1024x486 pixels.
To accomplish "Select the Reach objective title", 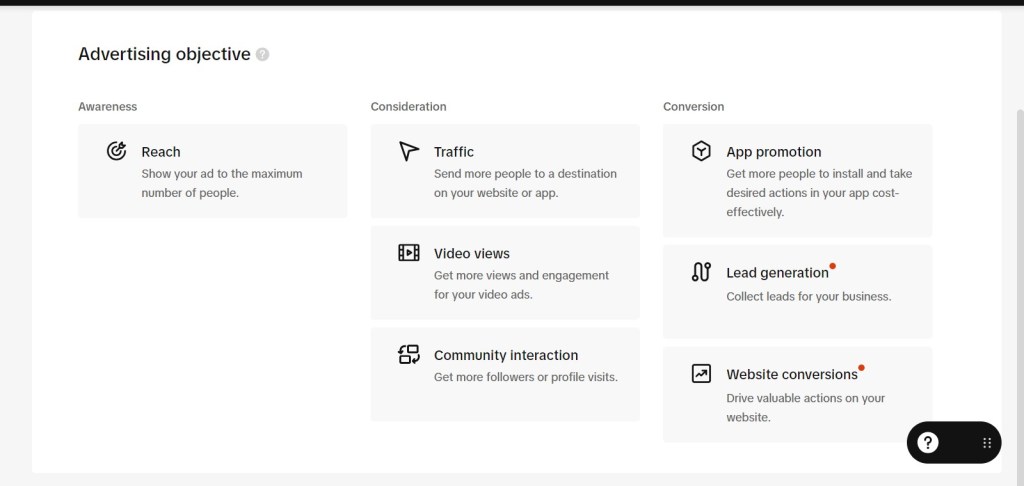I will (161, 152).
